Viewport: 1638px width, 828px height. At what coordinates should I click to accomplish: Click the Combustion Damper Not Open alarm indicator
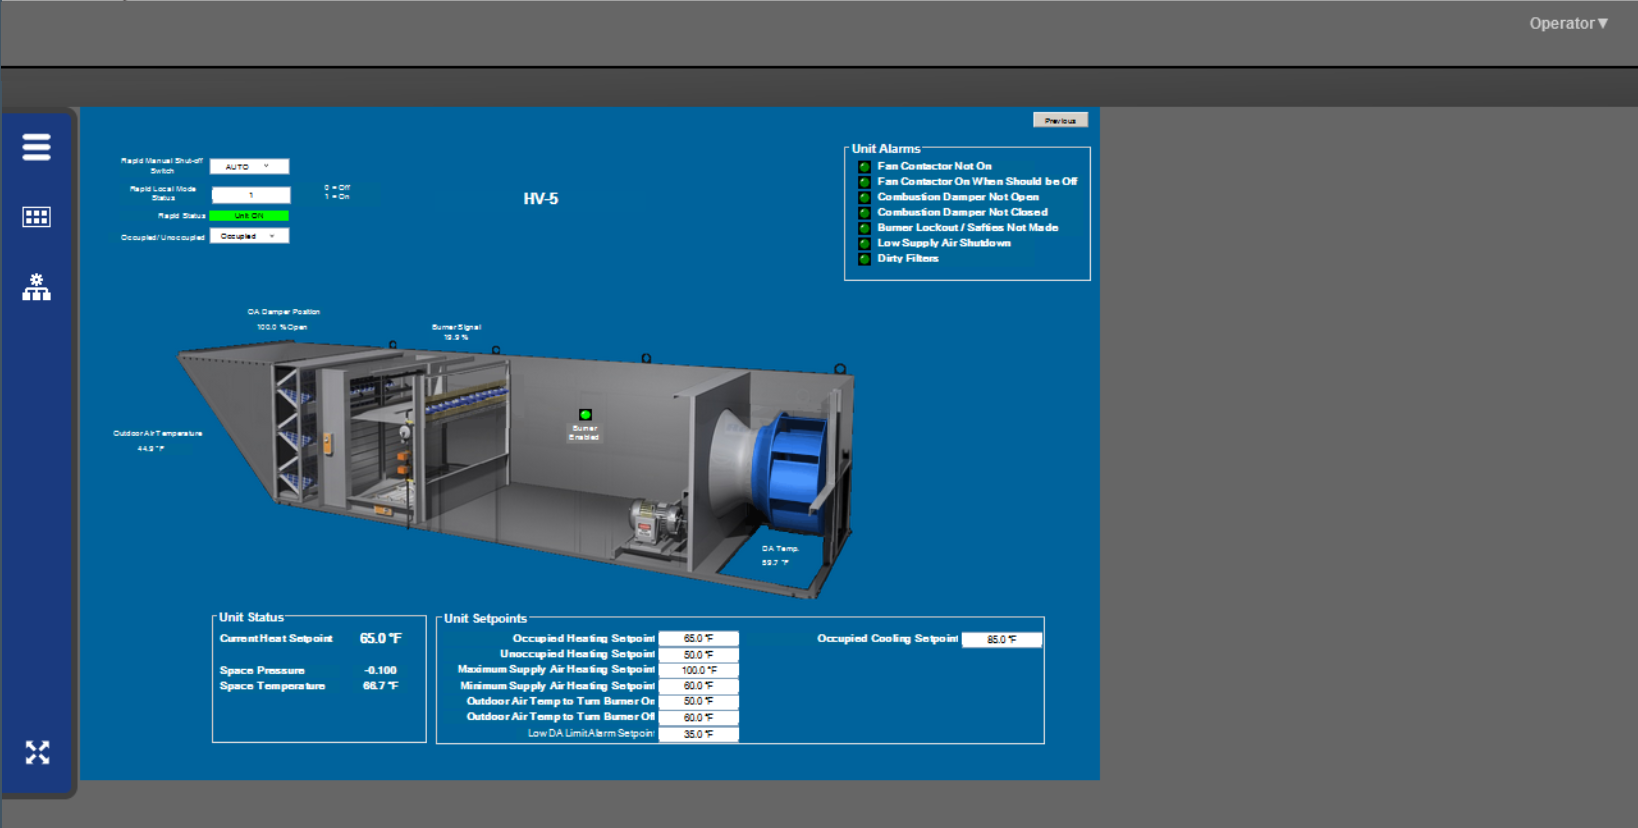[865, 197]
